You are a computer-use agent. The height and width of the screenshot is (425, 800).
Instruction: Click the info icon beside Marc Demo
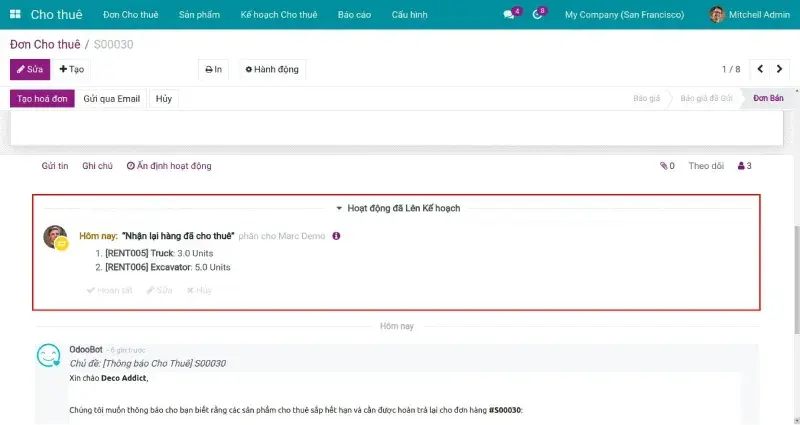[336, 236]
